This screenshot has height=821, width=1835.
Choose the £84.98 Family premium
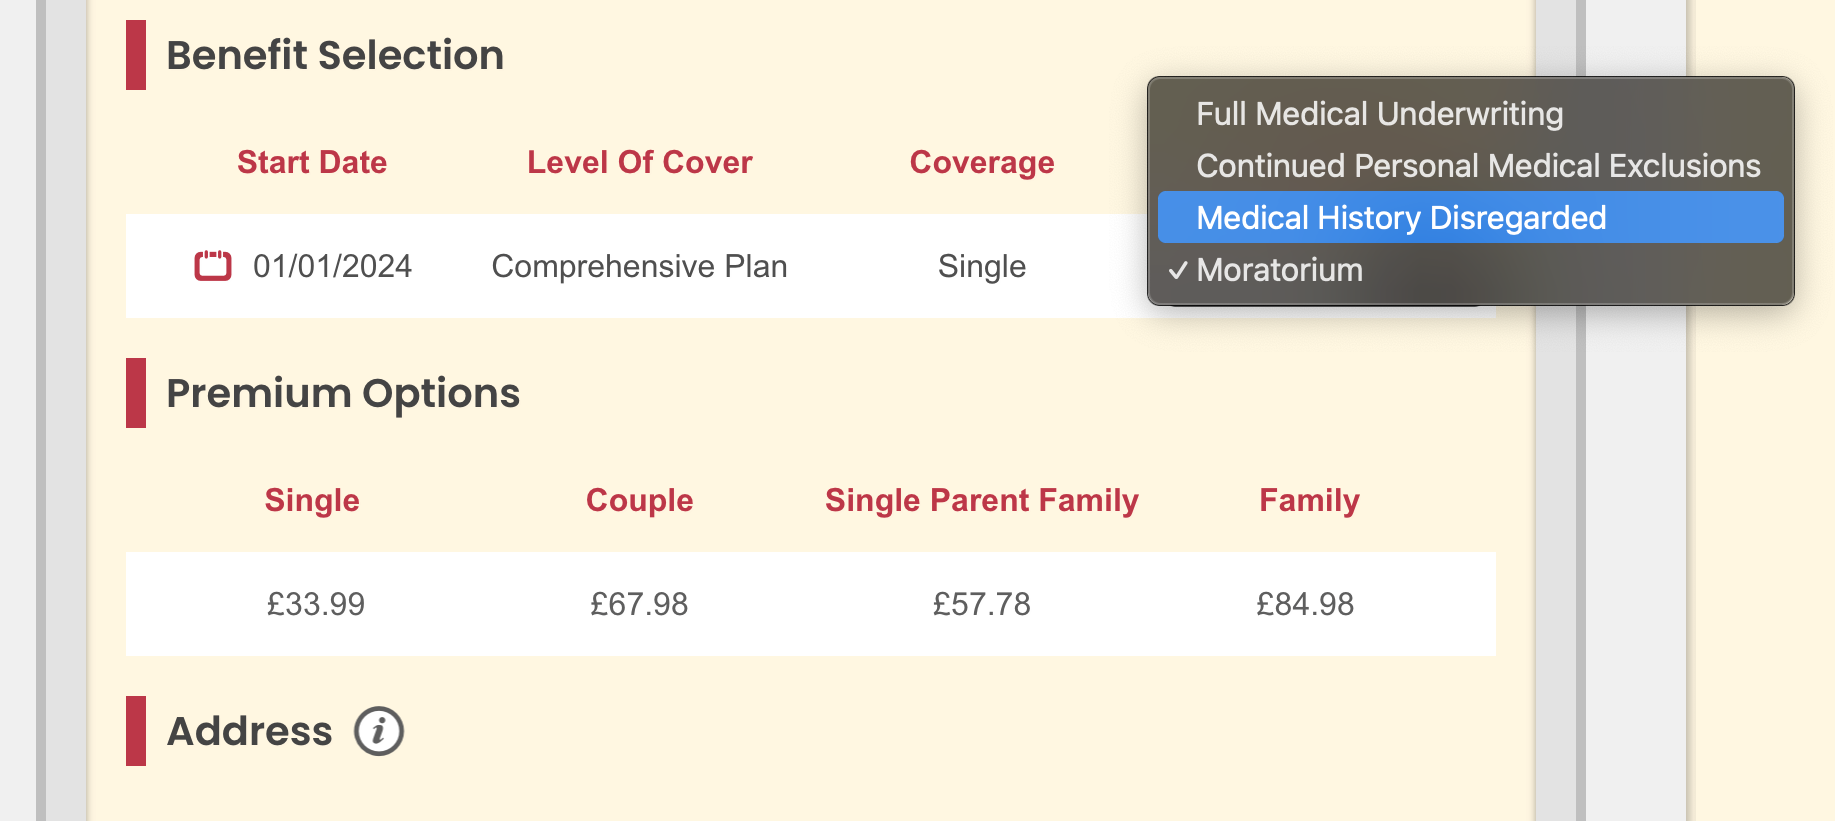(x=1305, y=604)
